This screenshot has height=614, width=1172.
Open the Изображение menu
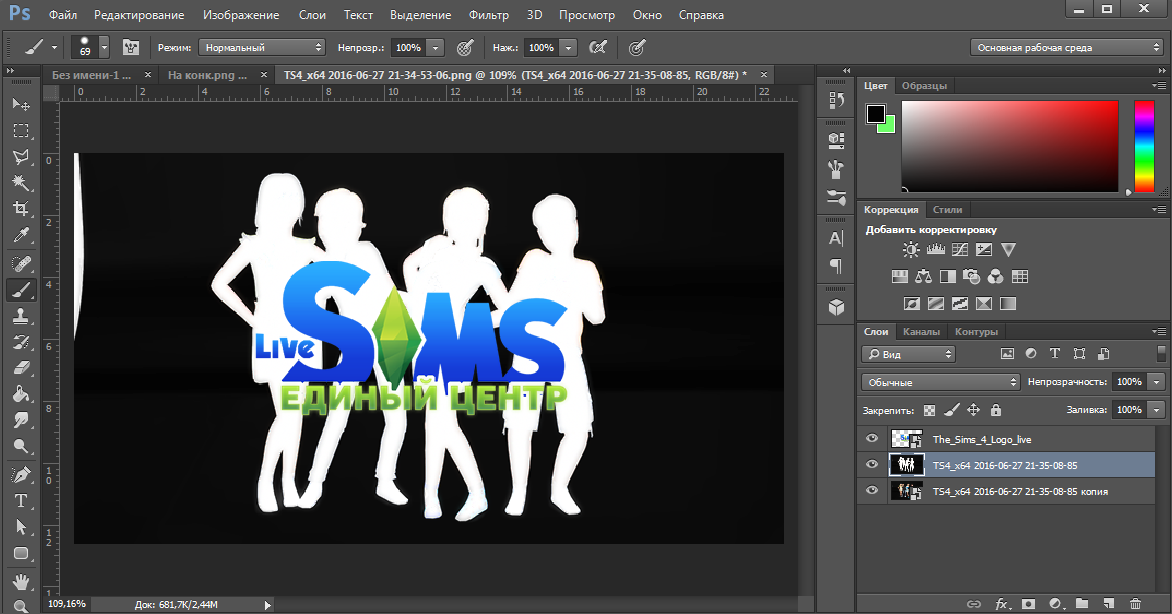[x=241, y=15]
